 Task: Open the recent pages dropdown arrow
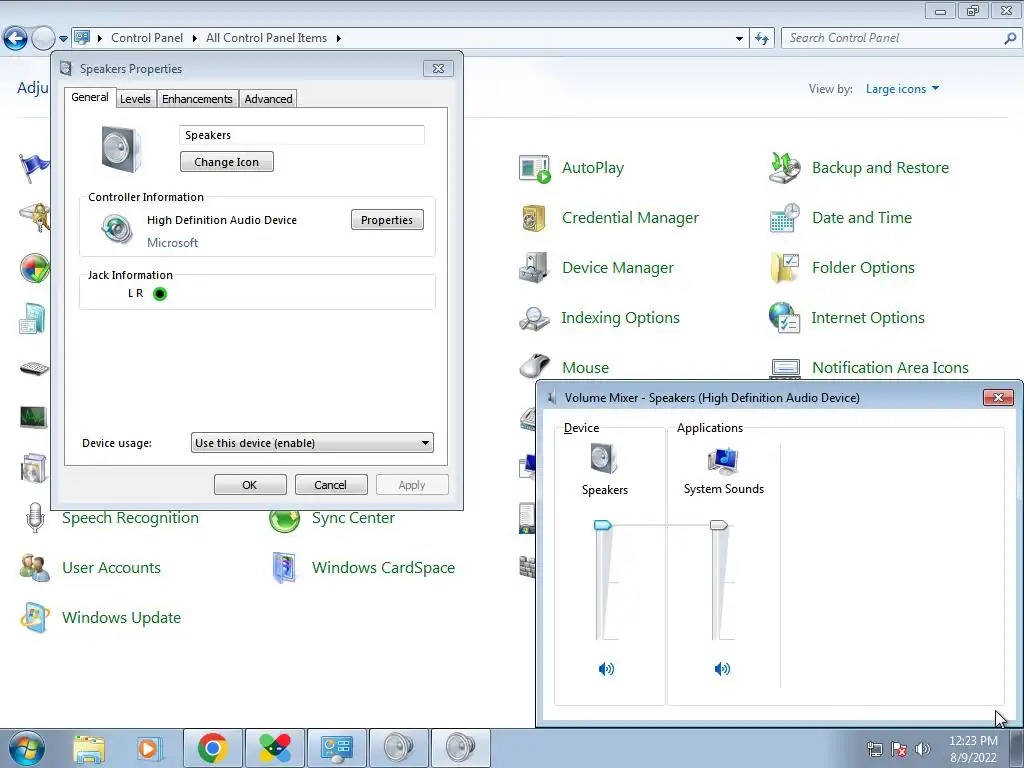63,39
